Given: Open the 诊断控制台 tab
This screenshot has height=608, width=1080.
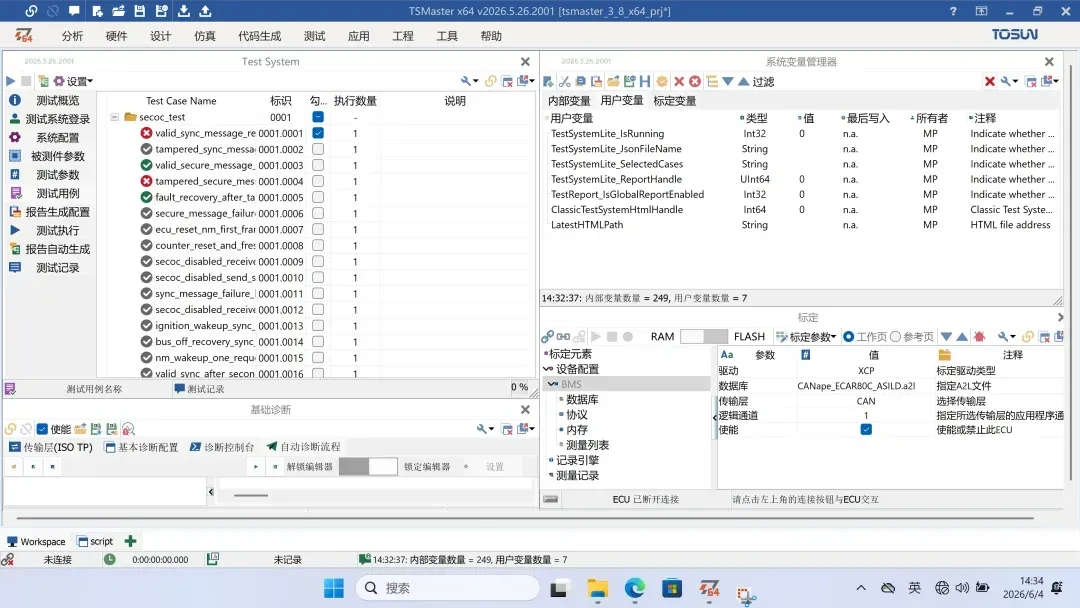Looking at the screenshot, I should click(222, 447).
